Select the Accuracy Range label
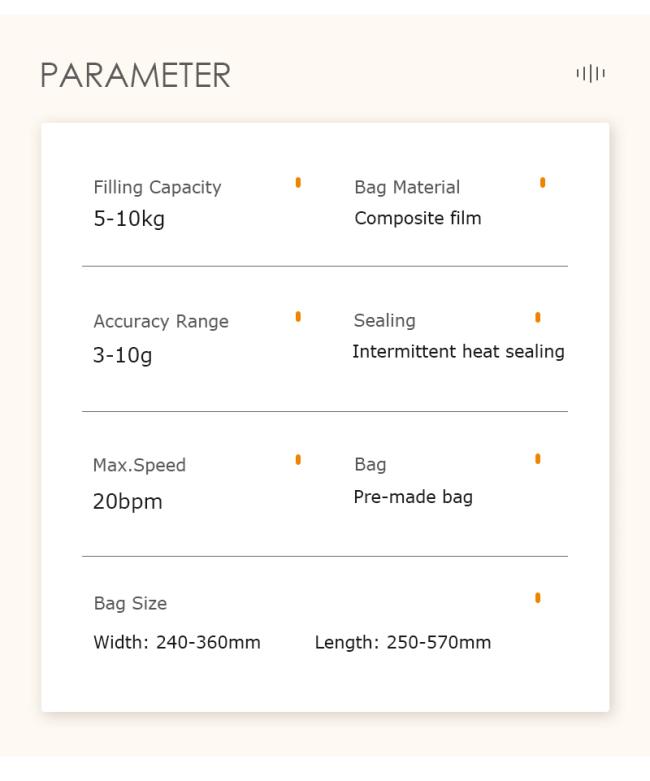Image resolution: width=650 pixels, height=781 pixels. tap(161, 321)
